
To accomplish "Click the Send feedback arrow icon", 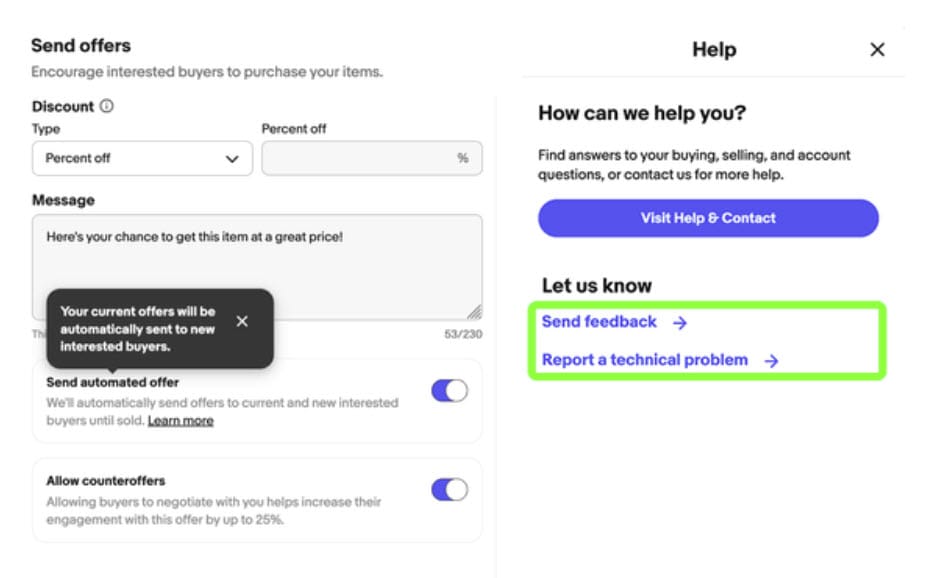I will [x=680, y=322].
